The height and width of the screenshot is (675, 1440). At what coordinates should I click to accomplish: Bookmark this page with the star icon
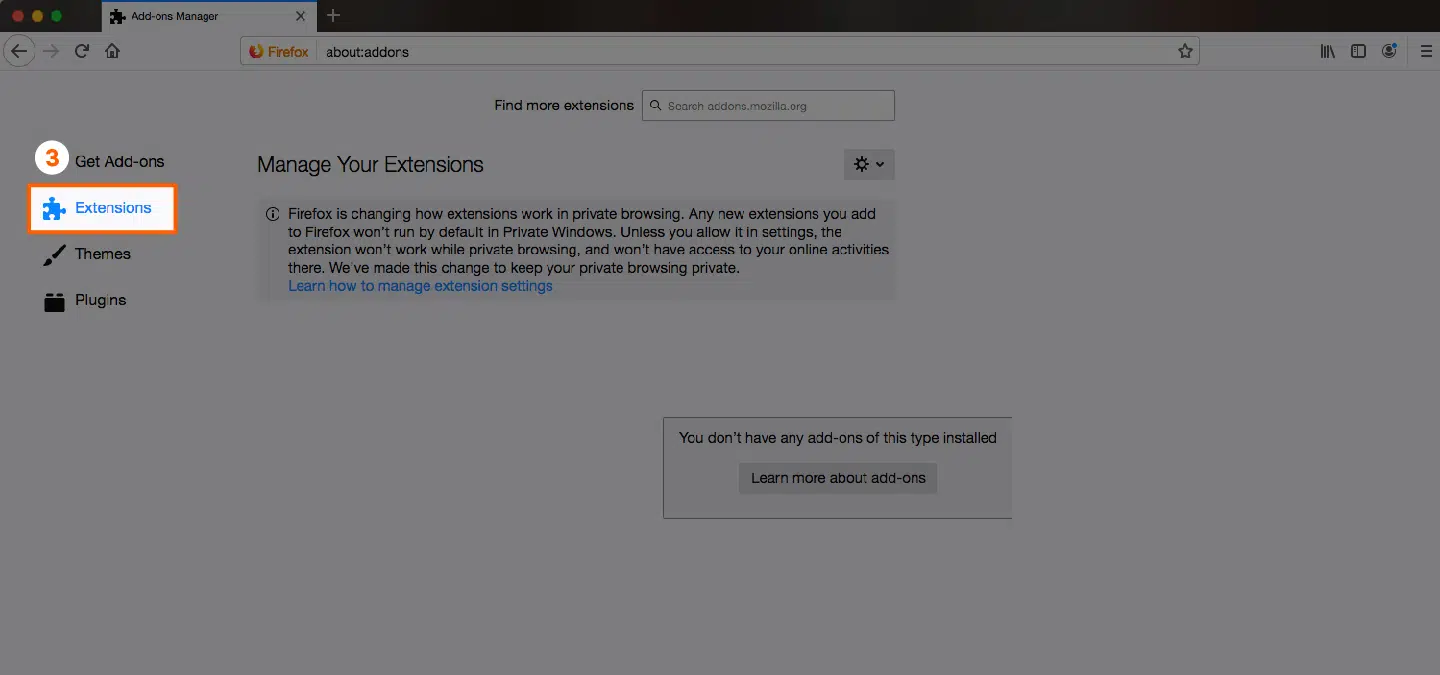tap(1185, 51)
